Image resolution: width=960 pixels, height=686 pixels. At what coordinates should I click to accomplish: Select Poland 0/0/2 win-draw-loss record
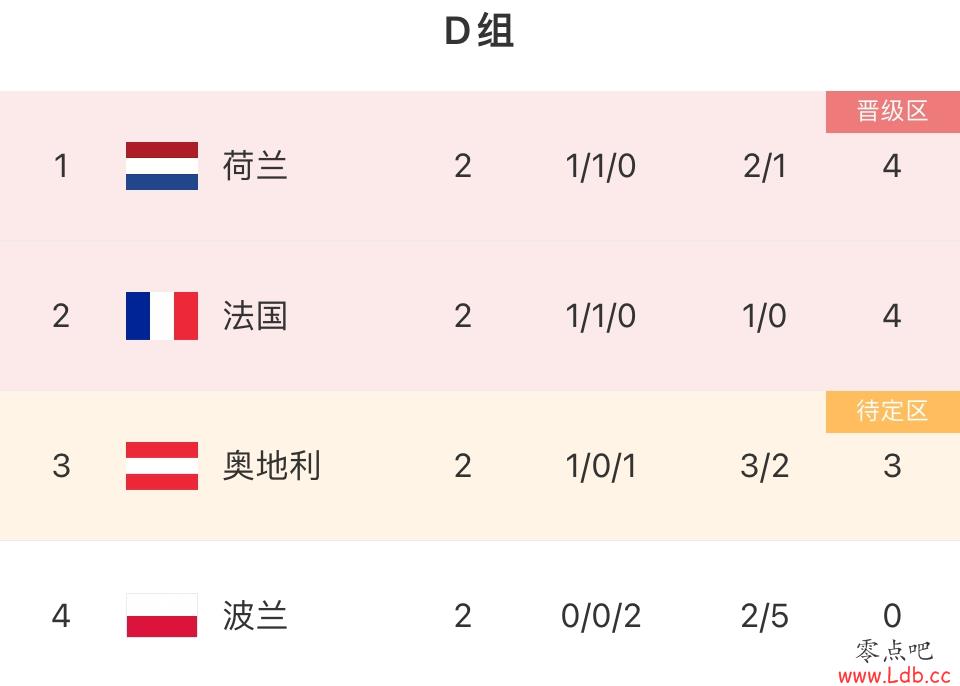click(601, 616)
